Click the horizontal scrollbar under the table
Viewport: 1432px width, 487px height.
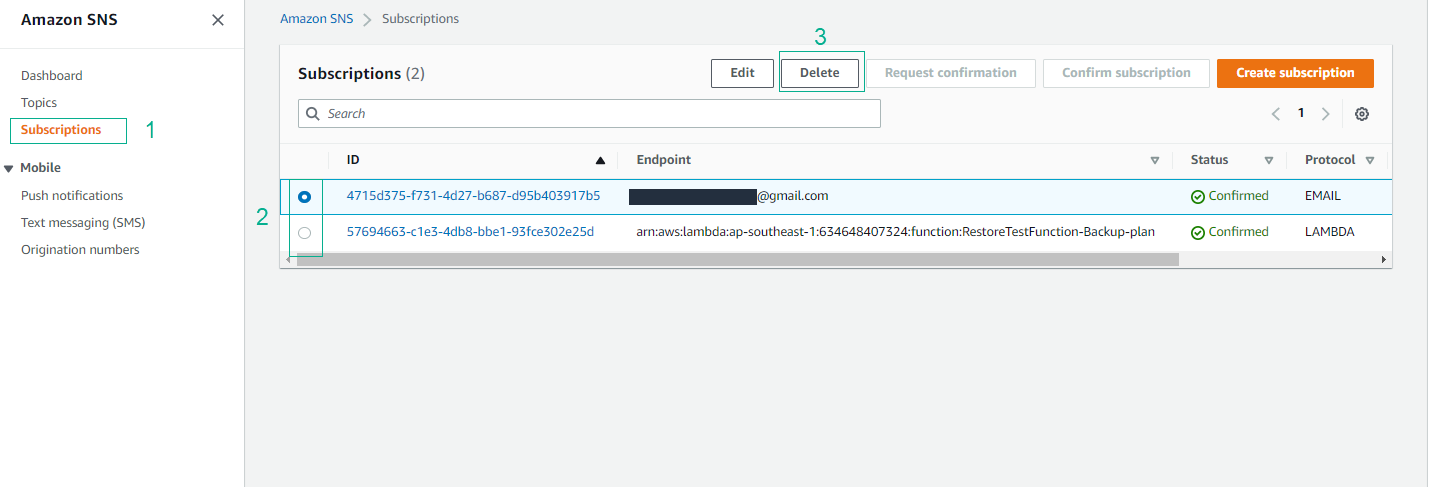point(737,259)
